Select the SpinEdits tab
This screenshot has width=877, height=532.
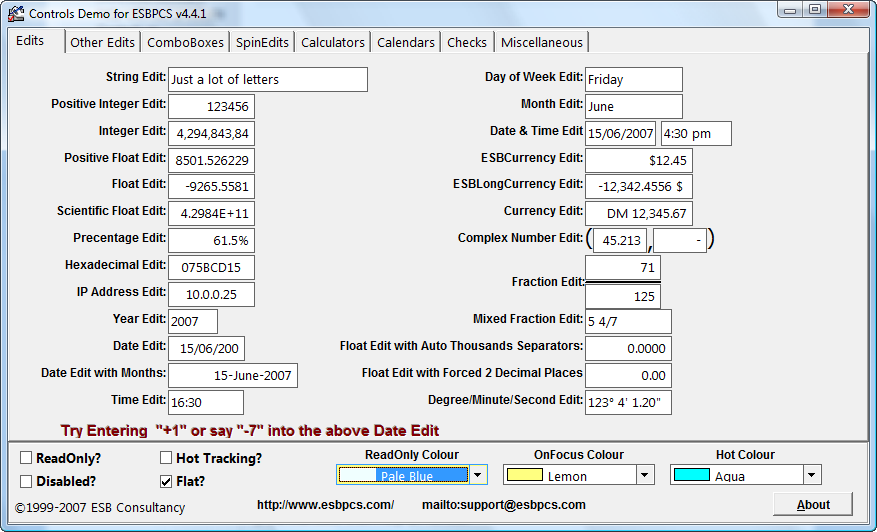[262, 43]
